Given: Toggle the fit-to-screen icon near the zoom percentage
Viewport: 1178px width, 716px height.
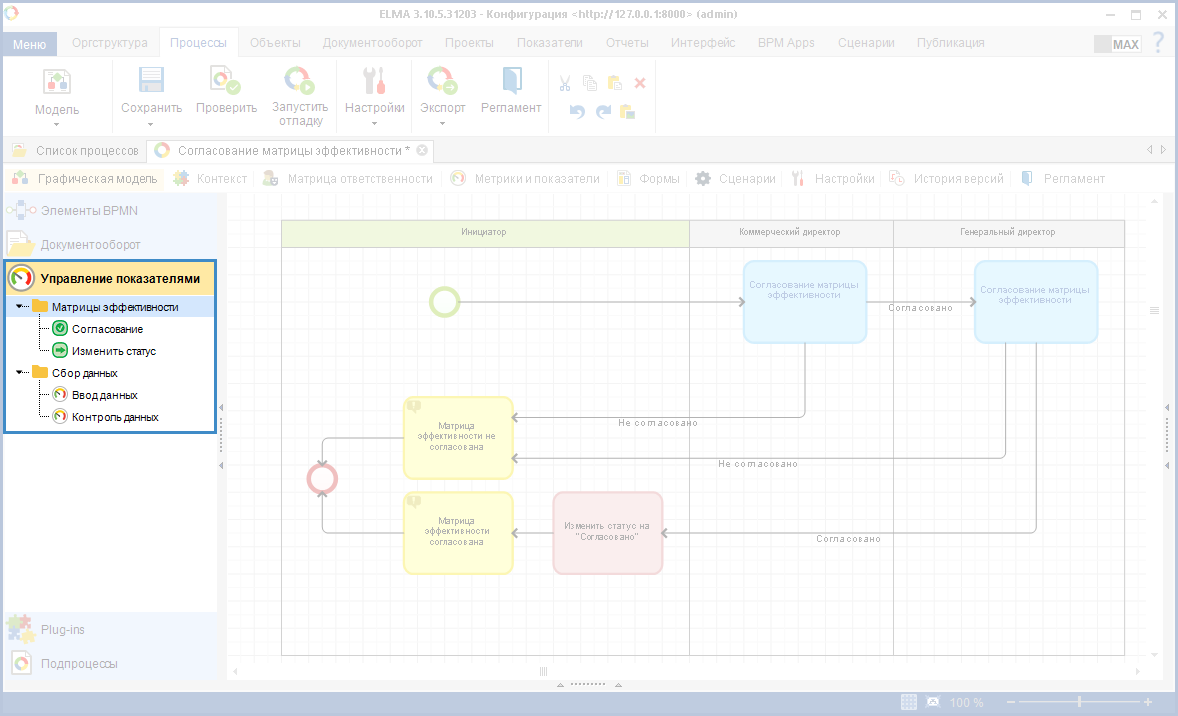Looking at the screenshot, I should tap(933, 702).
